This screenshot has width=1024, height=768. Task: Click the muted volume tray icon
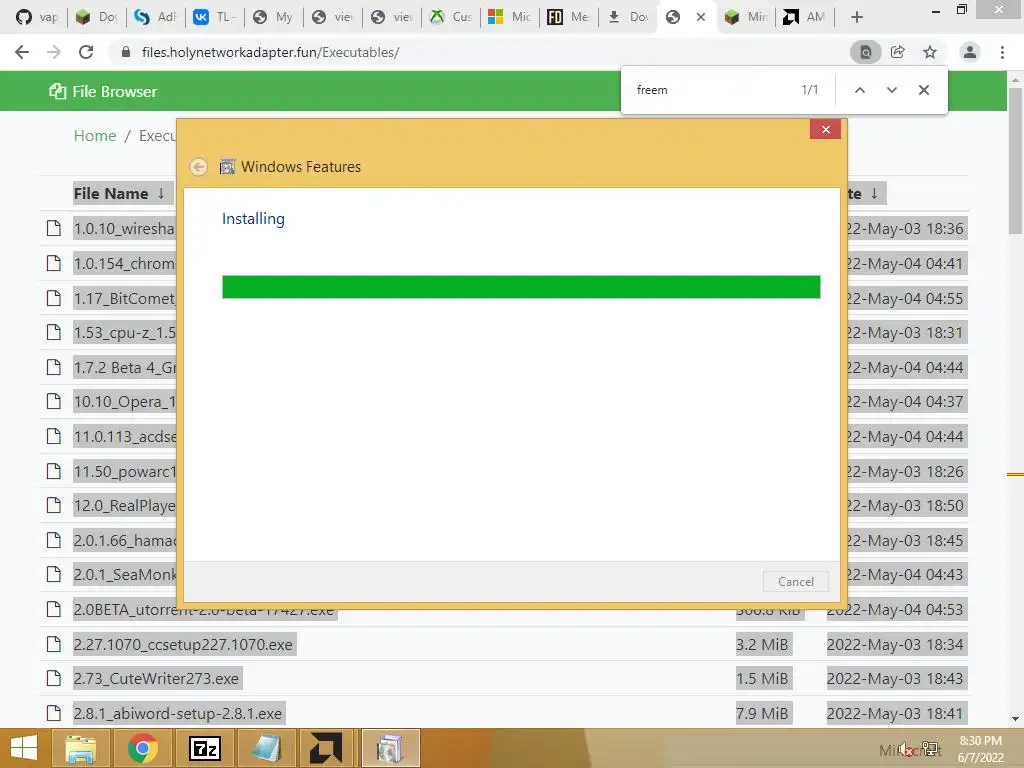click(x=905, y=750)
